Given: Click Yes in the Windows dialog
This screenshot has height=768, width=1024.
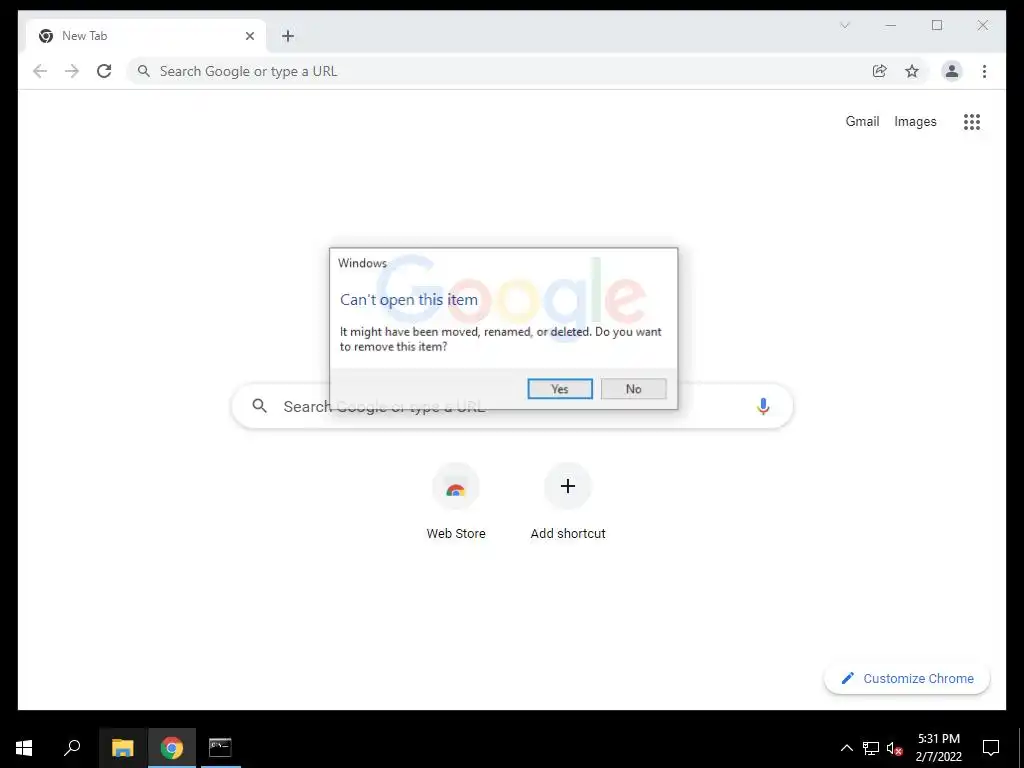Looking at the screenshot, I should tap(560, 389).
